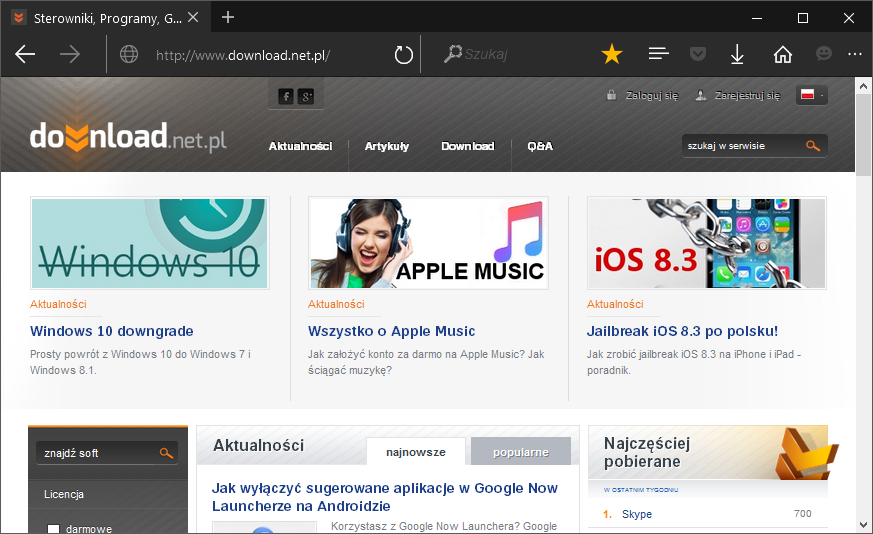Viewport: 873px width, 534px height.
Task: Open Wszystko o Apple Music article
Action: (391, 331)
